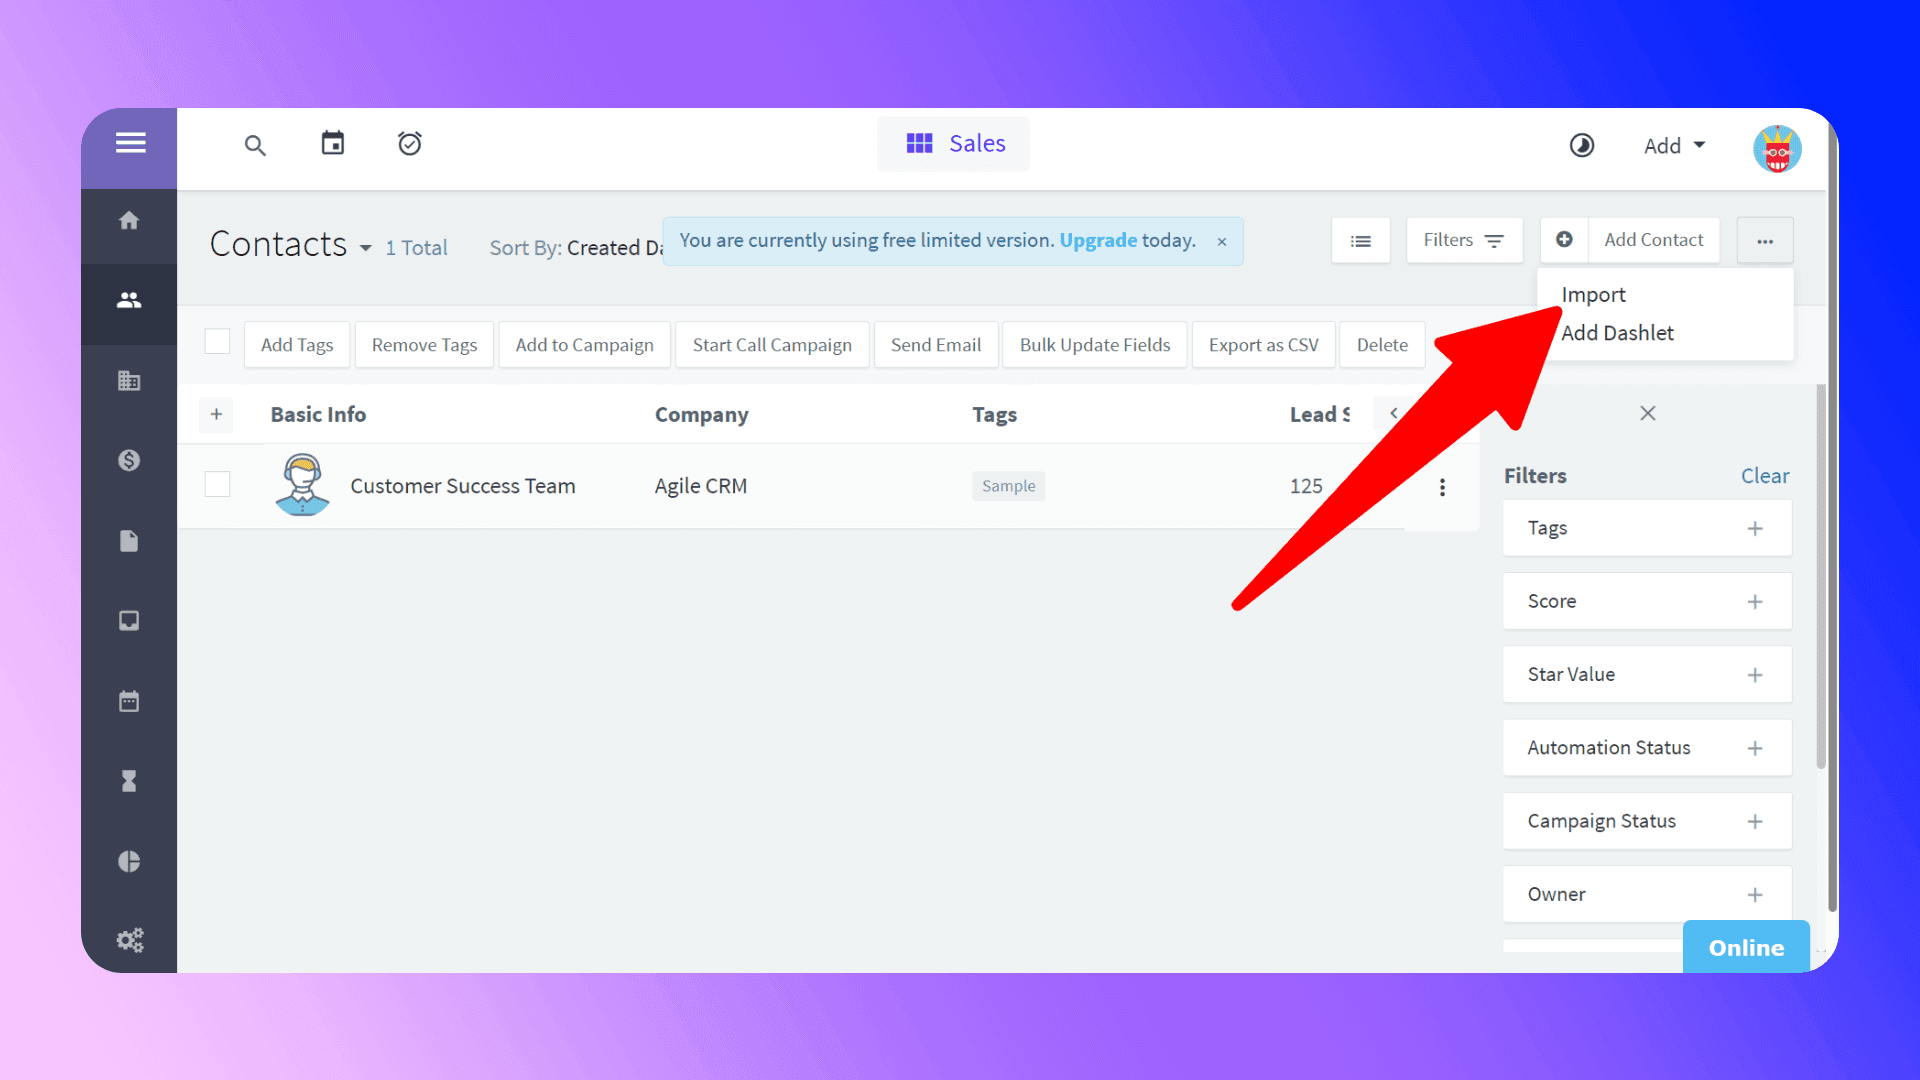Click the Sample tag
Screen dimensions: 1920x1080
pyautogui.click(x=1008, y=486)
